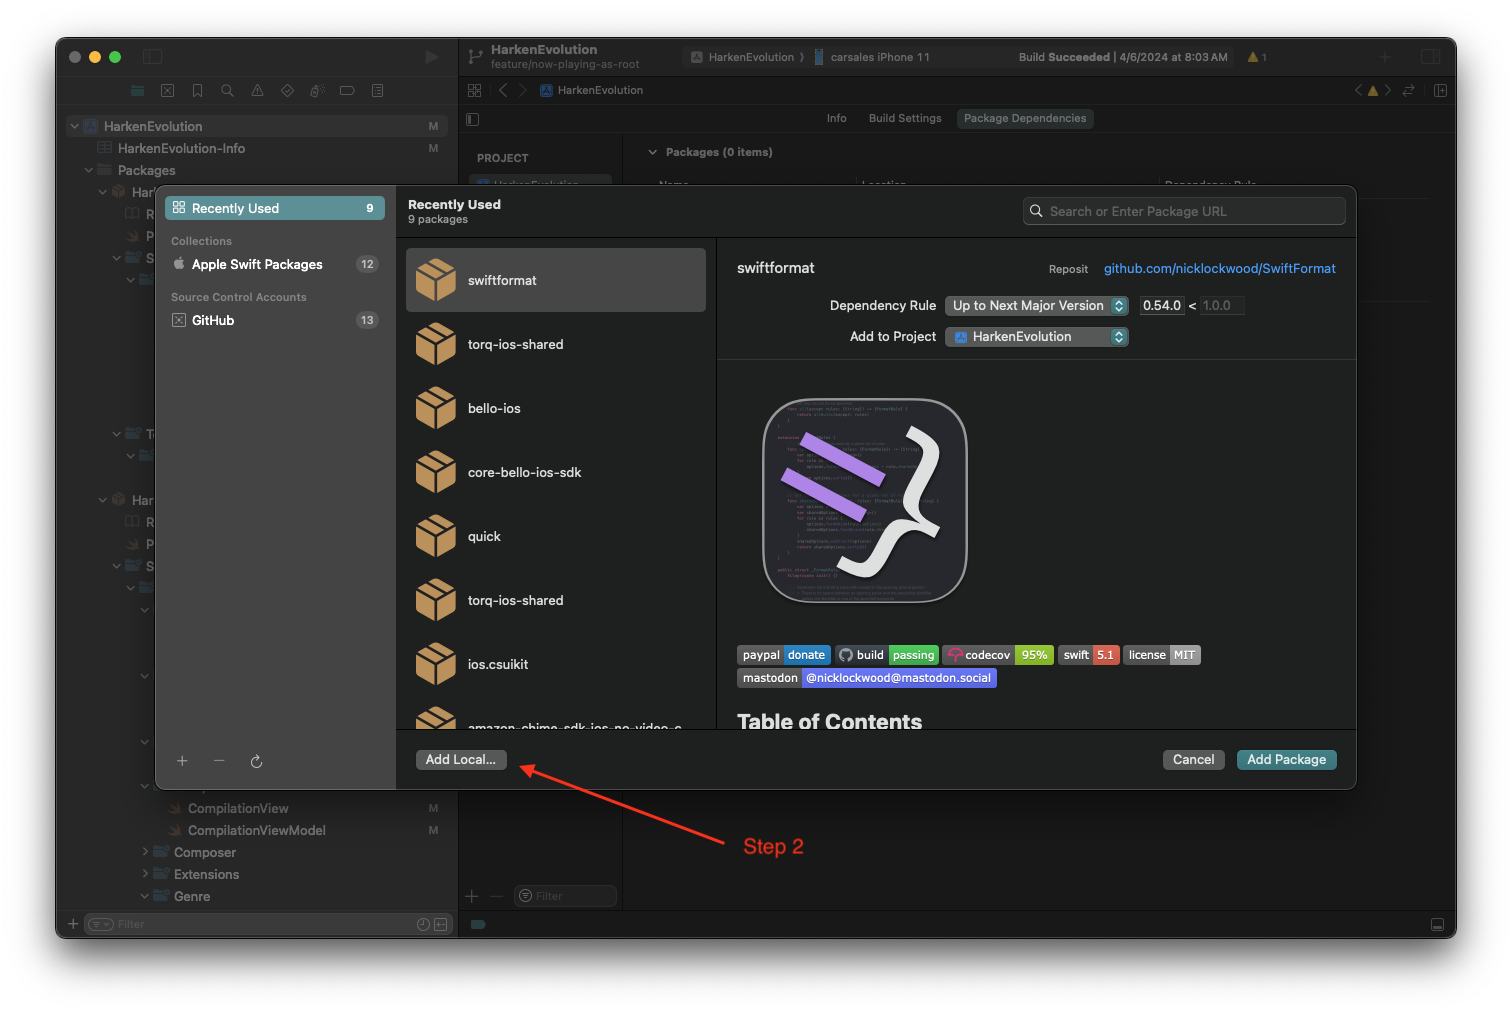Collapse the Packages (0 items) section
1512x1012 pixels.
[653, 153]
